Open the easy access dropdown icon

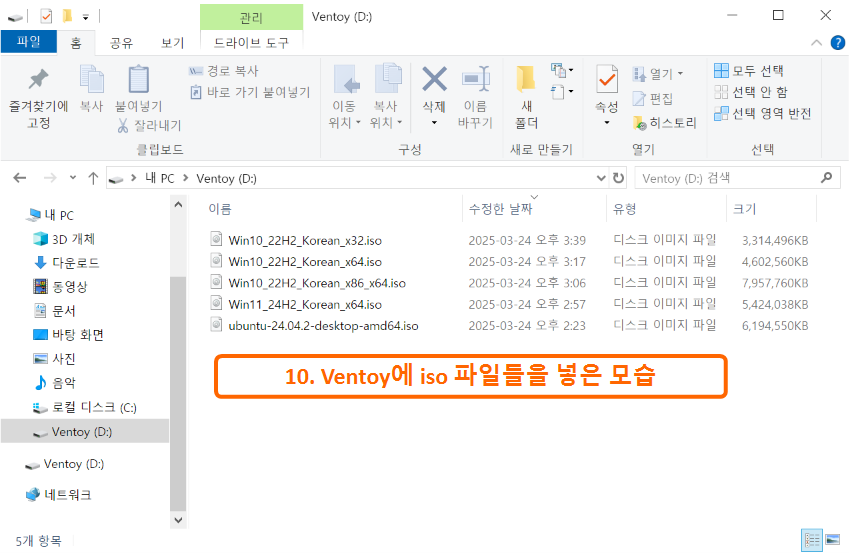click(562, 93)
